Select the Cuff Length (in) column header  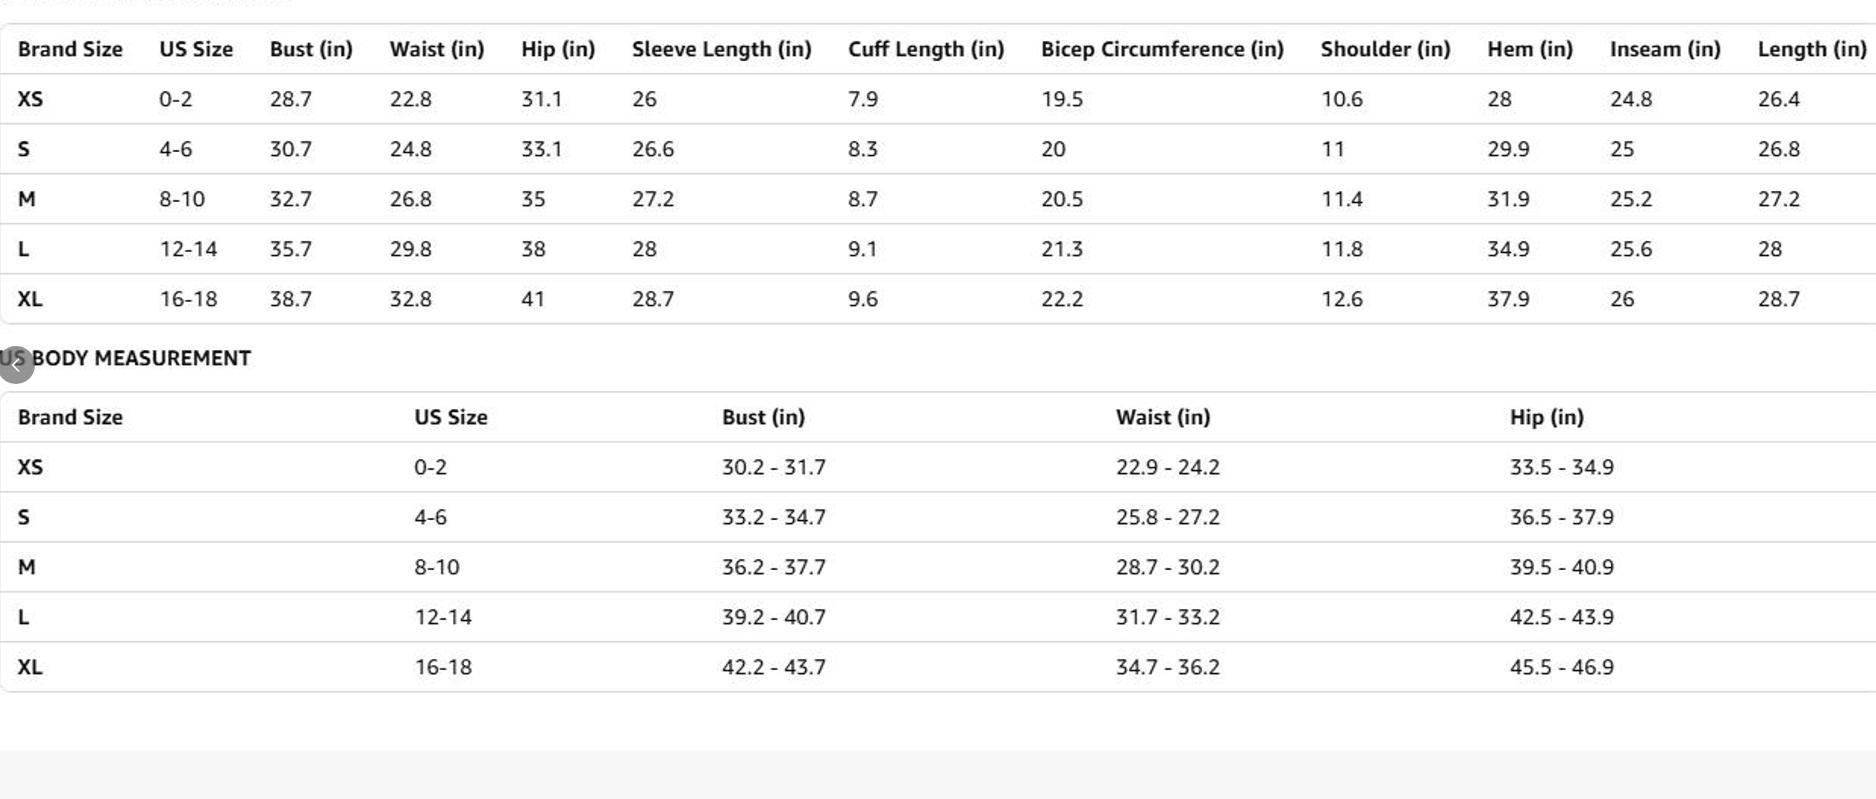[x=925, y=49]
